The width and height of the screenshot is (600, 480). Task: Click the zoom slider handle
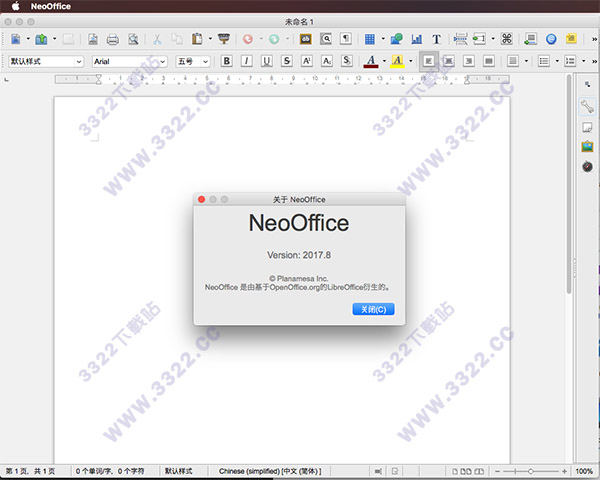coord(531,471)
